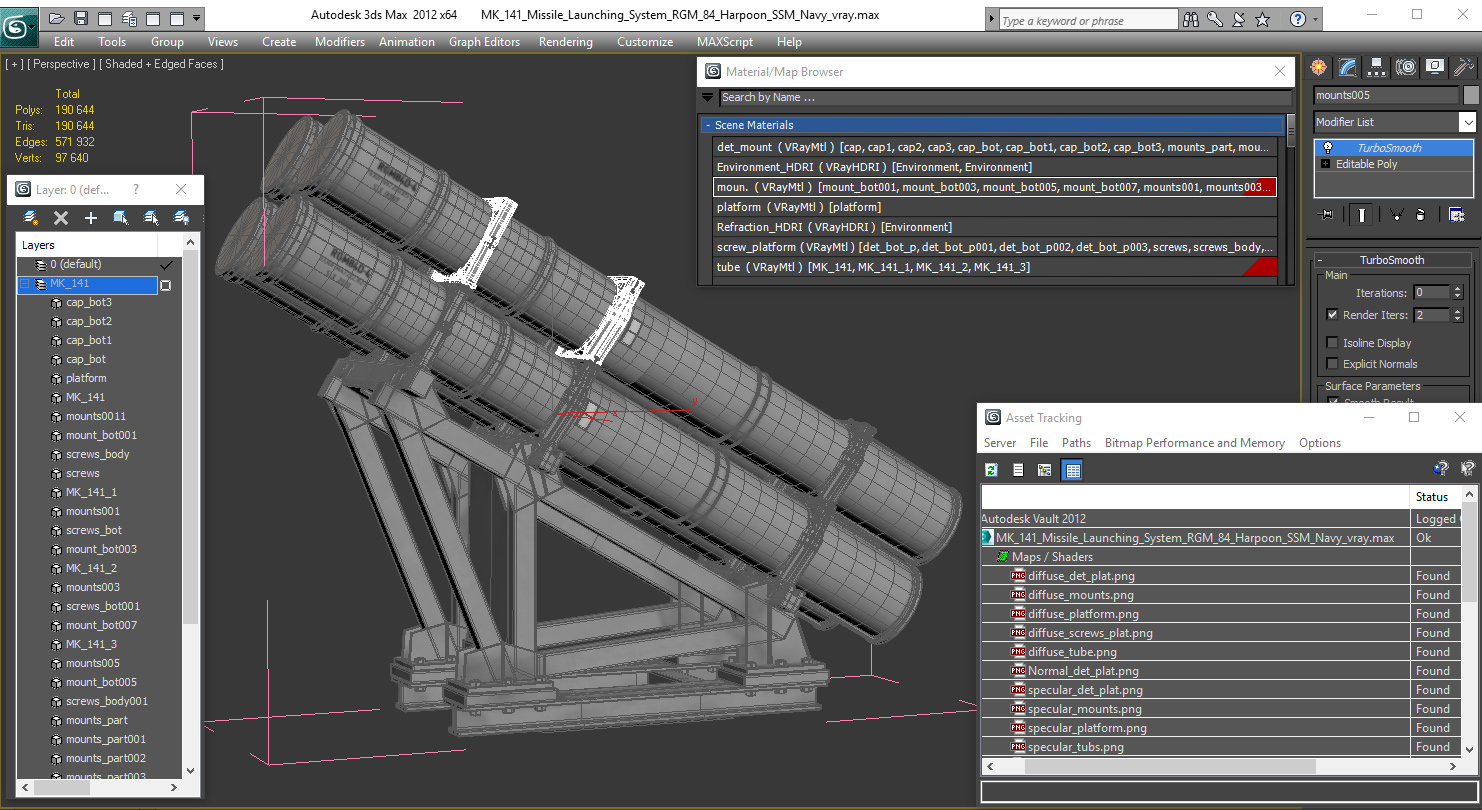Open the Hierarchy command panel tab
1482x810 pixels.
[1377, 67]
